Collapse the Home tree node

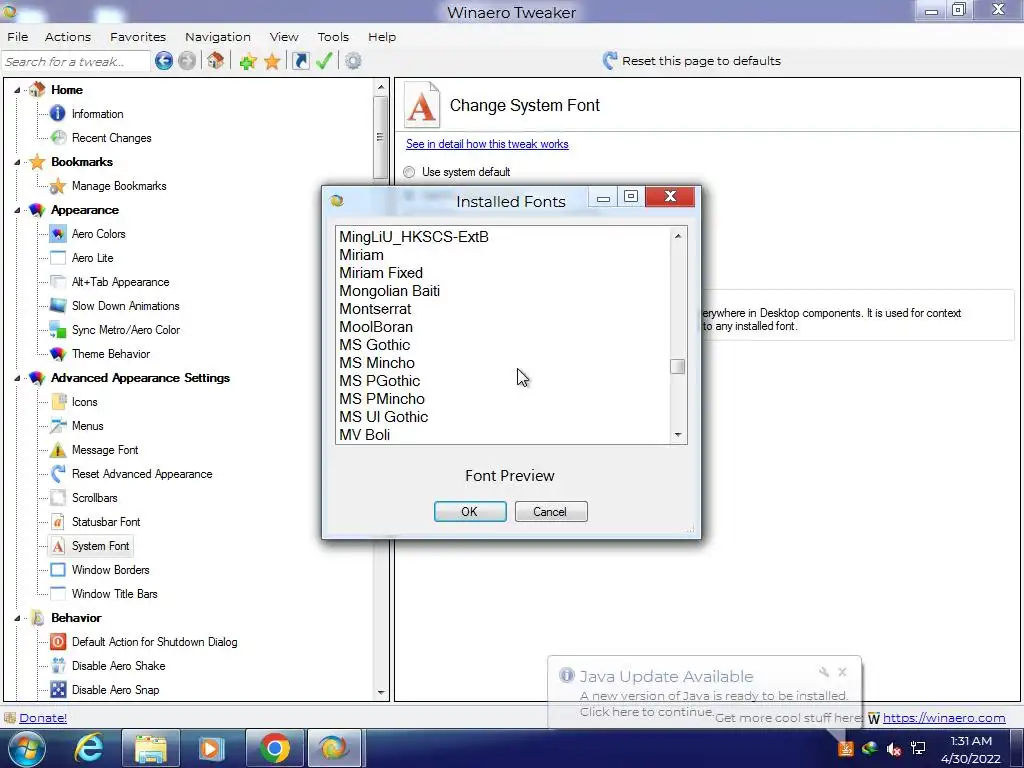pyautogui.click(x=17, y=90)
